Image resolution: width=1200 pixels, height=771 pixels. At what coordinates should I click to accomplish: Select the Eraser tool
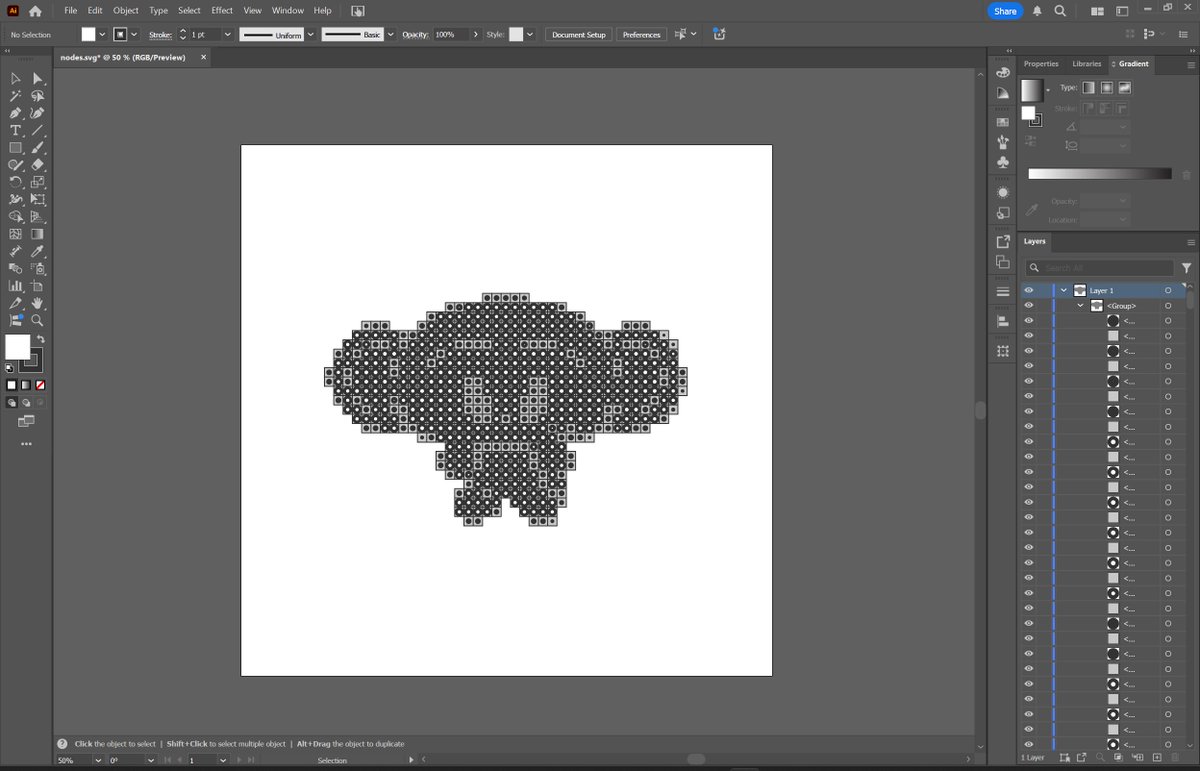[37, 164]
